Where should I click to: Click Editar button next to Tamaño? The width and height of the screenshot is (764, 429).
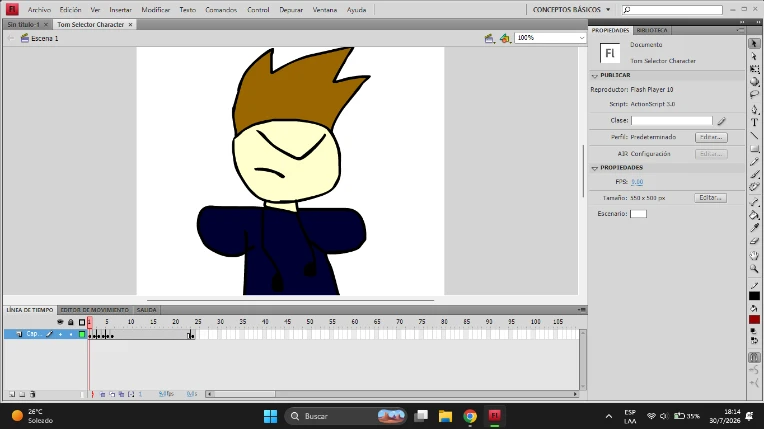(x=710, y=198)
